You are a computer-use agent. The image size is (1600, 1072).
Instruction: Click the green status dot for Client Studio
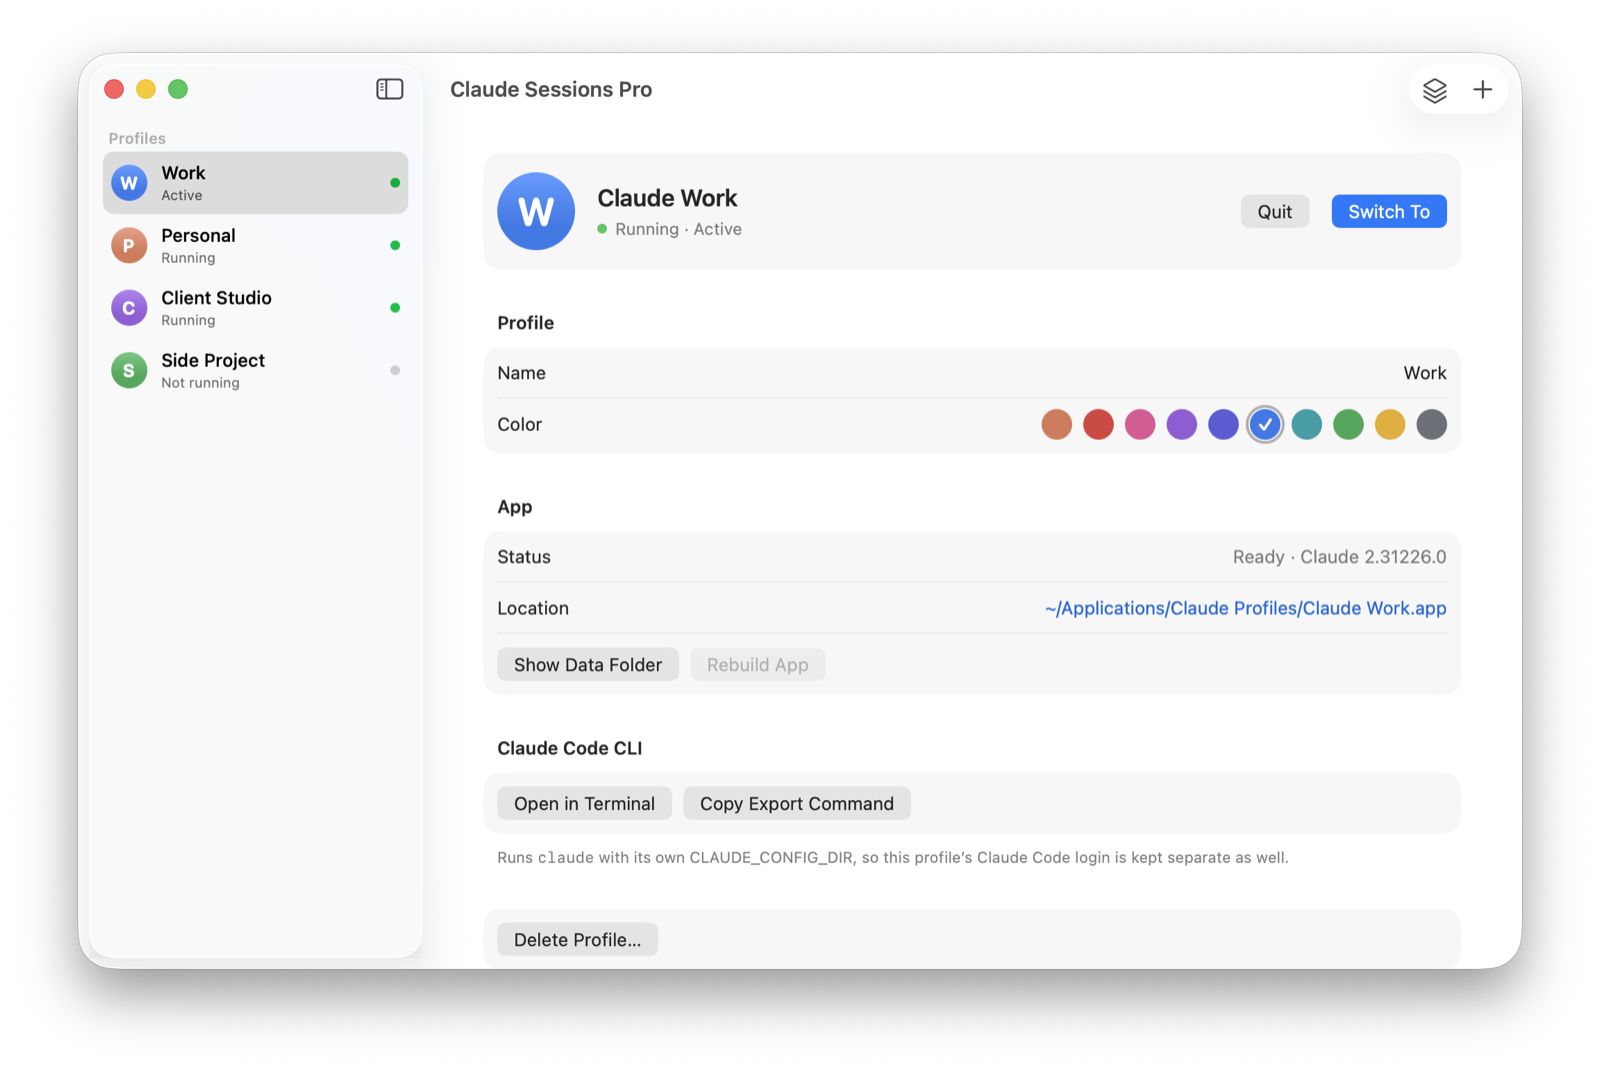395,308
